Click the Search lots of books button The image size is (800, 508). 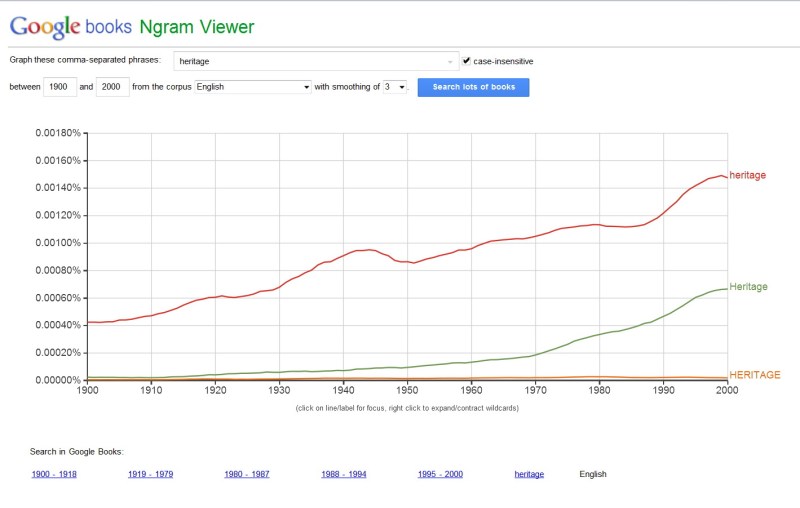(x=473, y=87)
